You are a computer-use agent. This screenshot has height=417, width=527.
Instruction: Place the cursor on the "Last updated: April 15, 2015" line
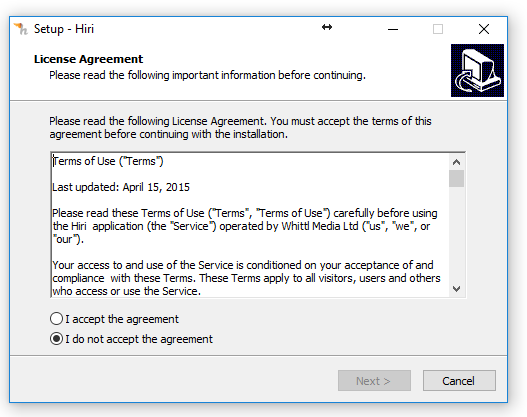121,187
